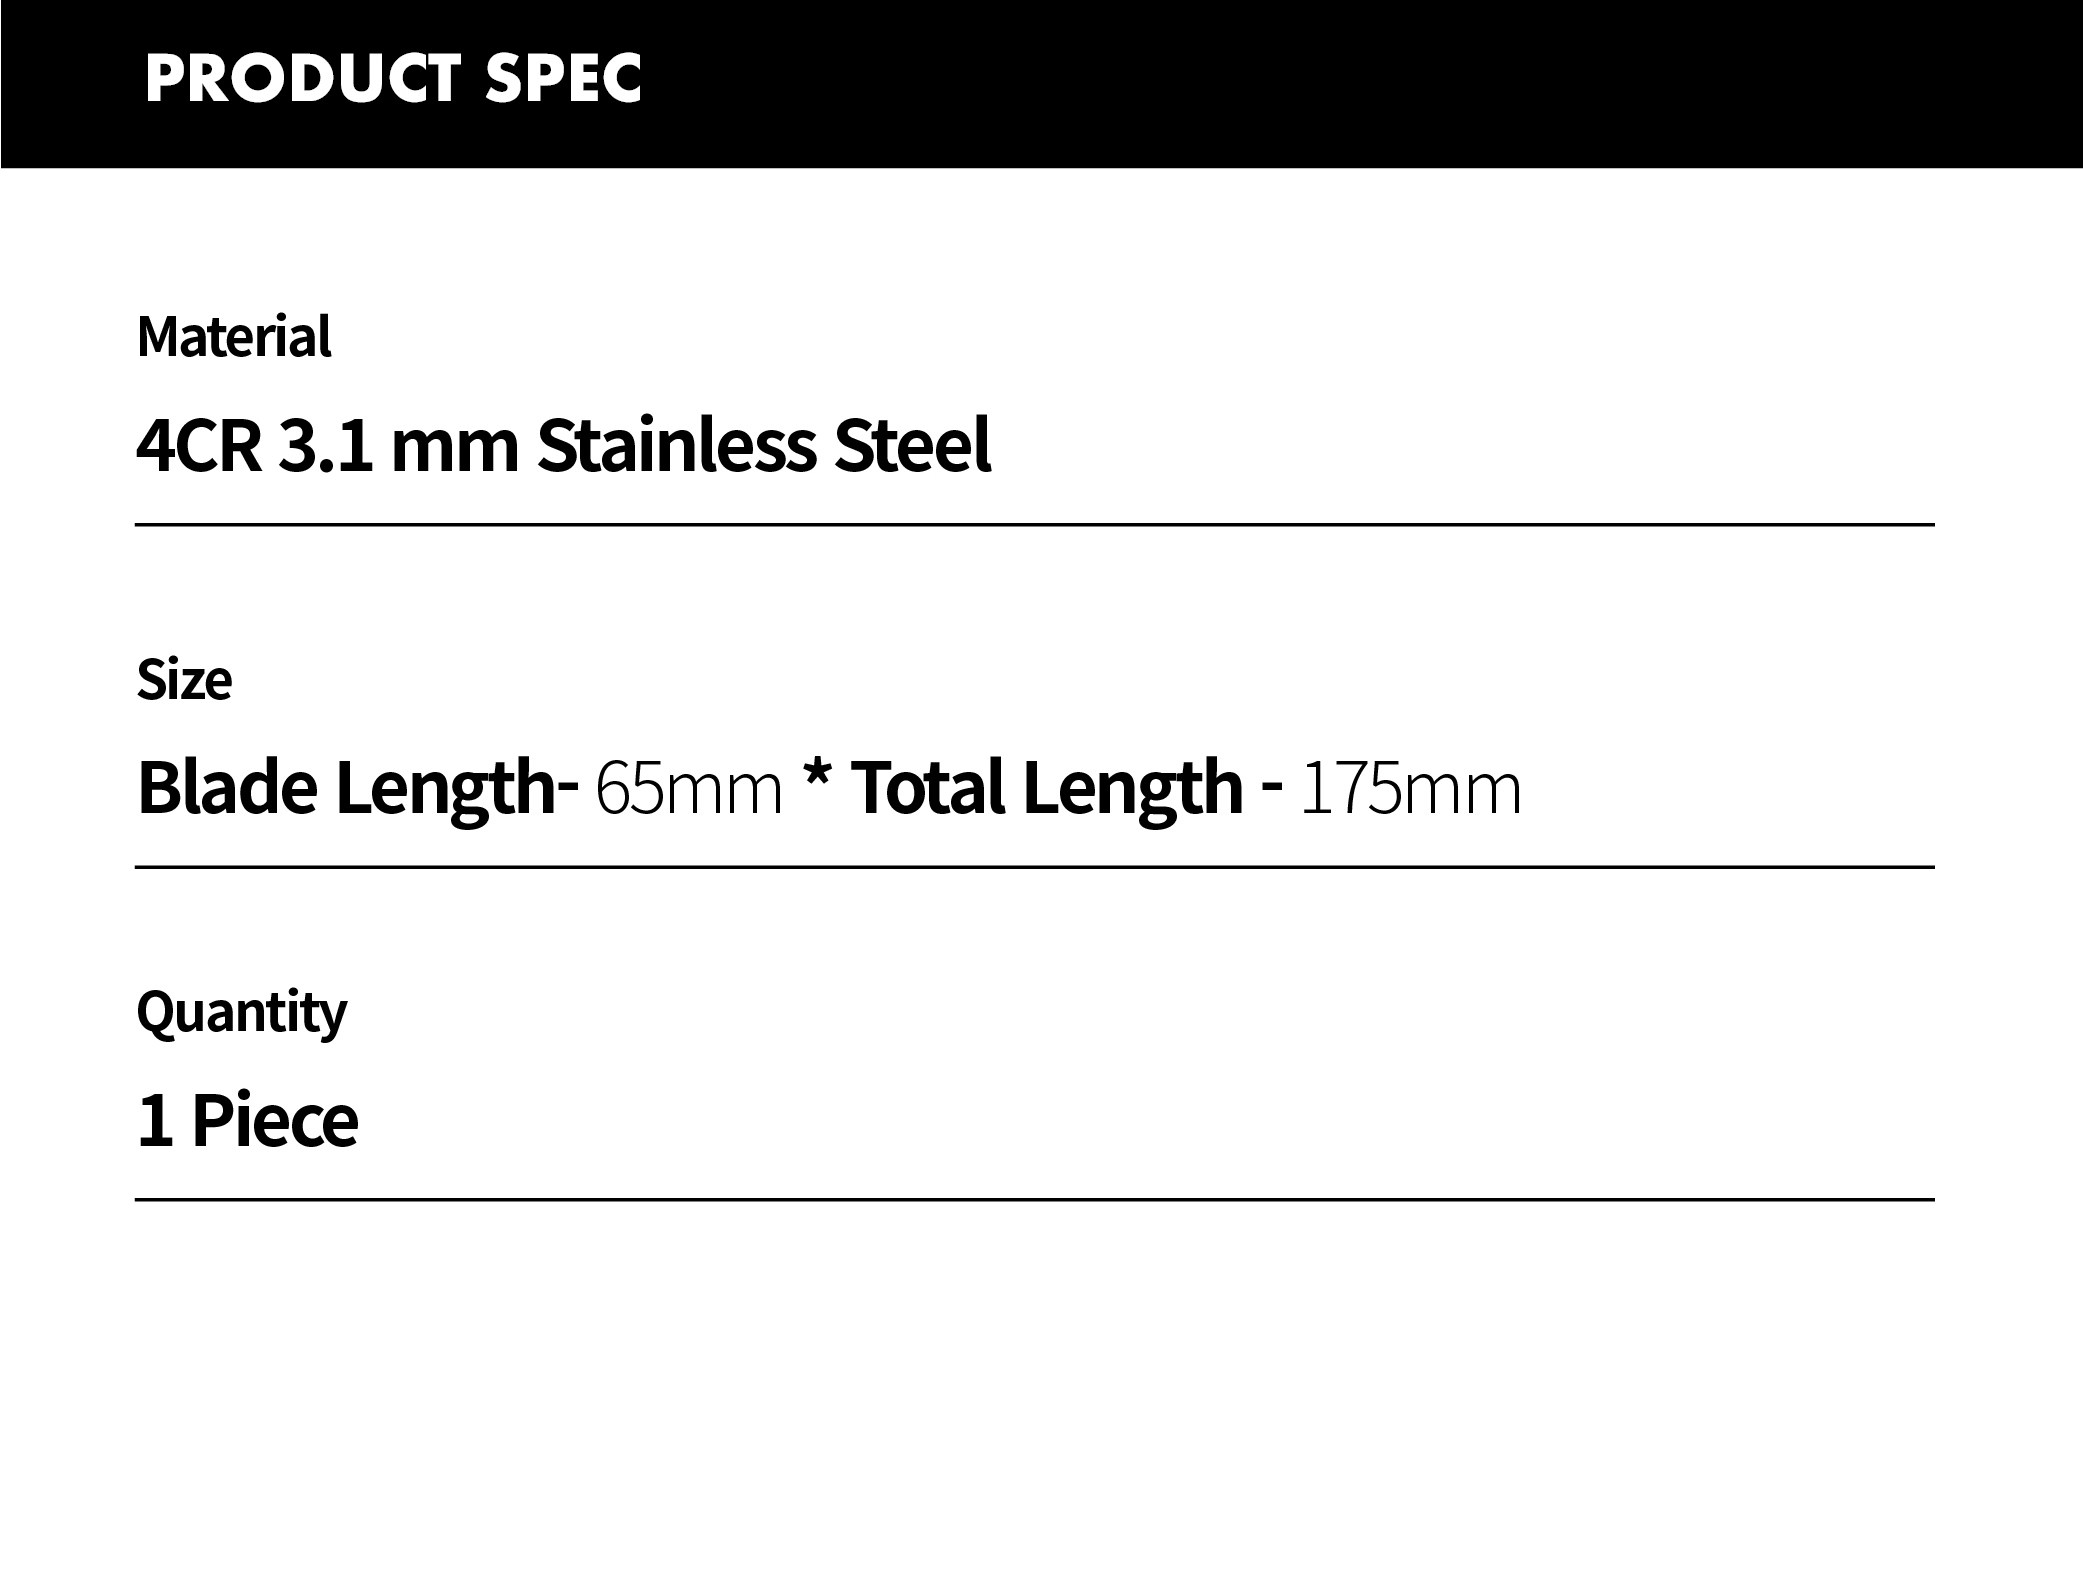Click the divider line below Stainless Steel
The image size is (2083, 1581).
click(1035, 524)
